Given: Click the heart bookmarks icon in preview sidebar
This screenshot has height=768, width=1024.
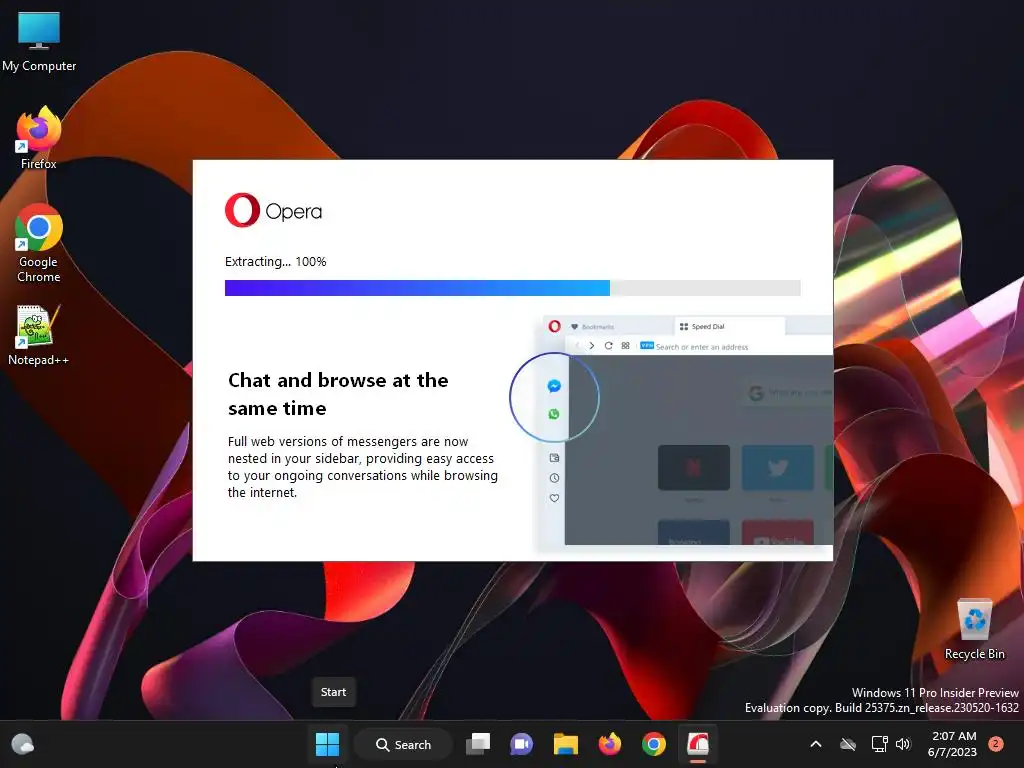Looking at the screenshot, I should (x=554, y=498).
